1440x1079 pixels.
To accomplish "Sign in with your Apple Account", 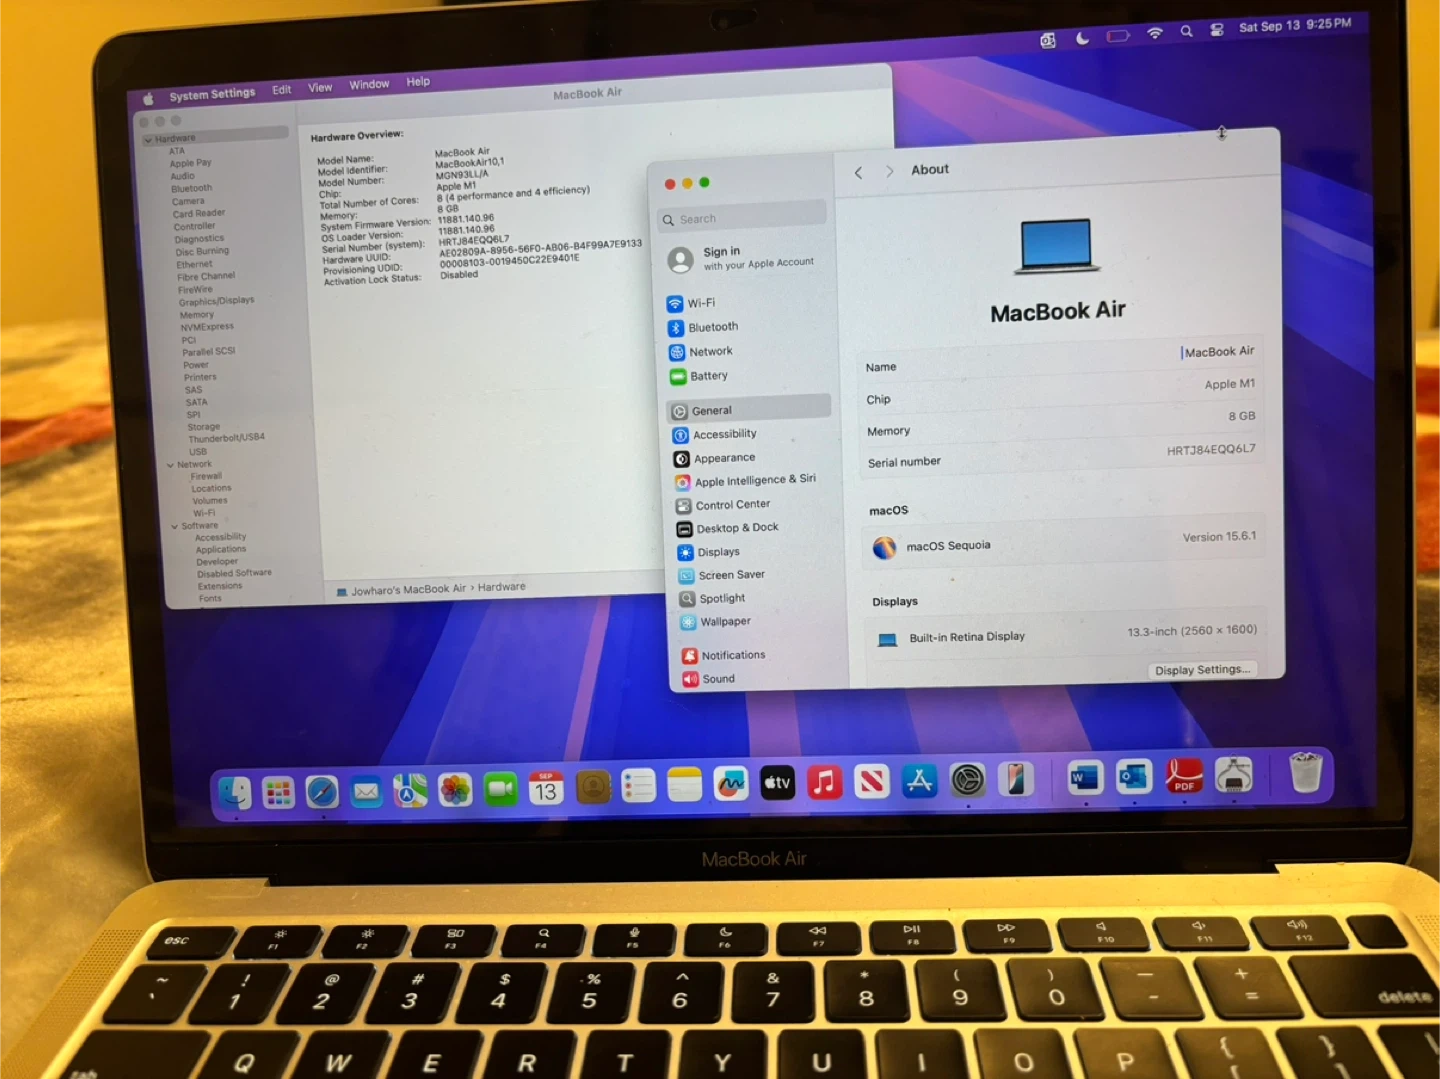I will (743, 258).
